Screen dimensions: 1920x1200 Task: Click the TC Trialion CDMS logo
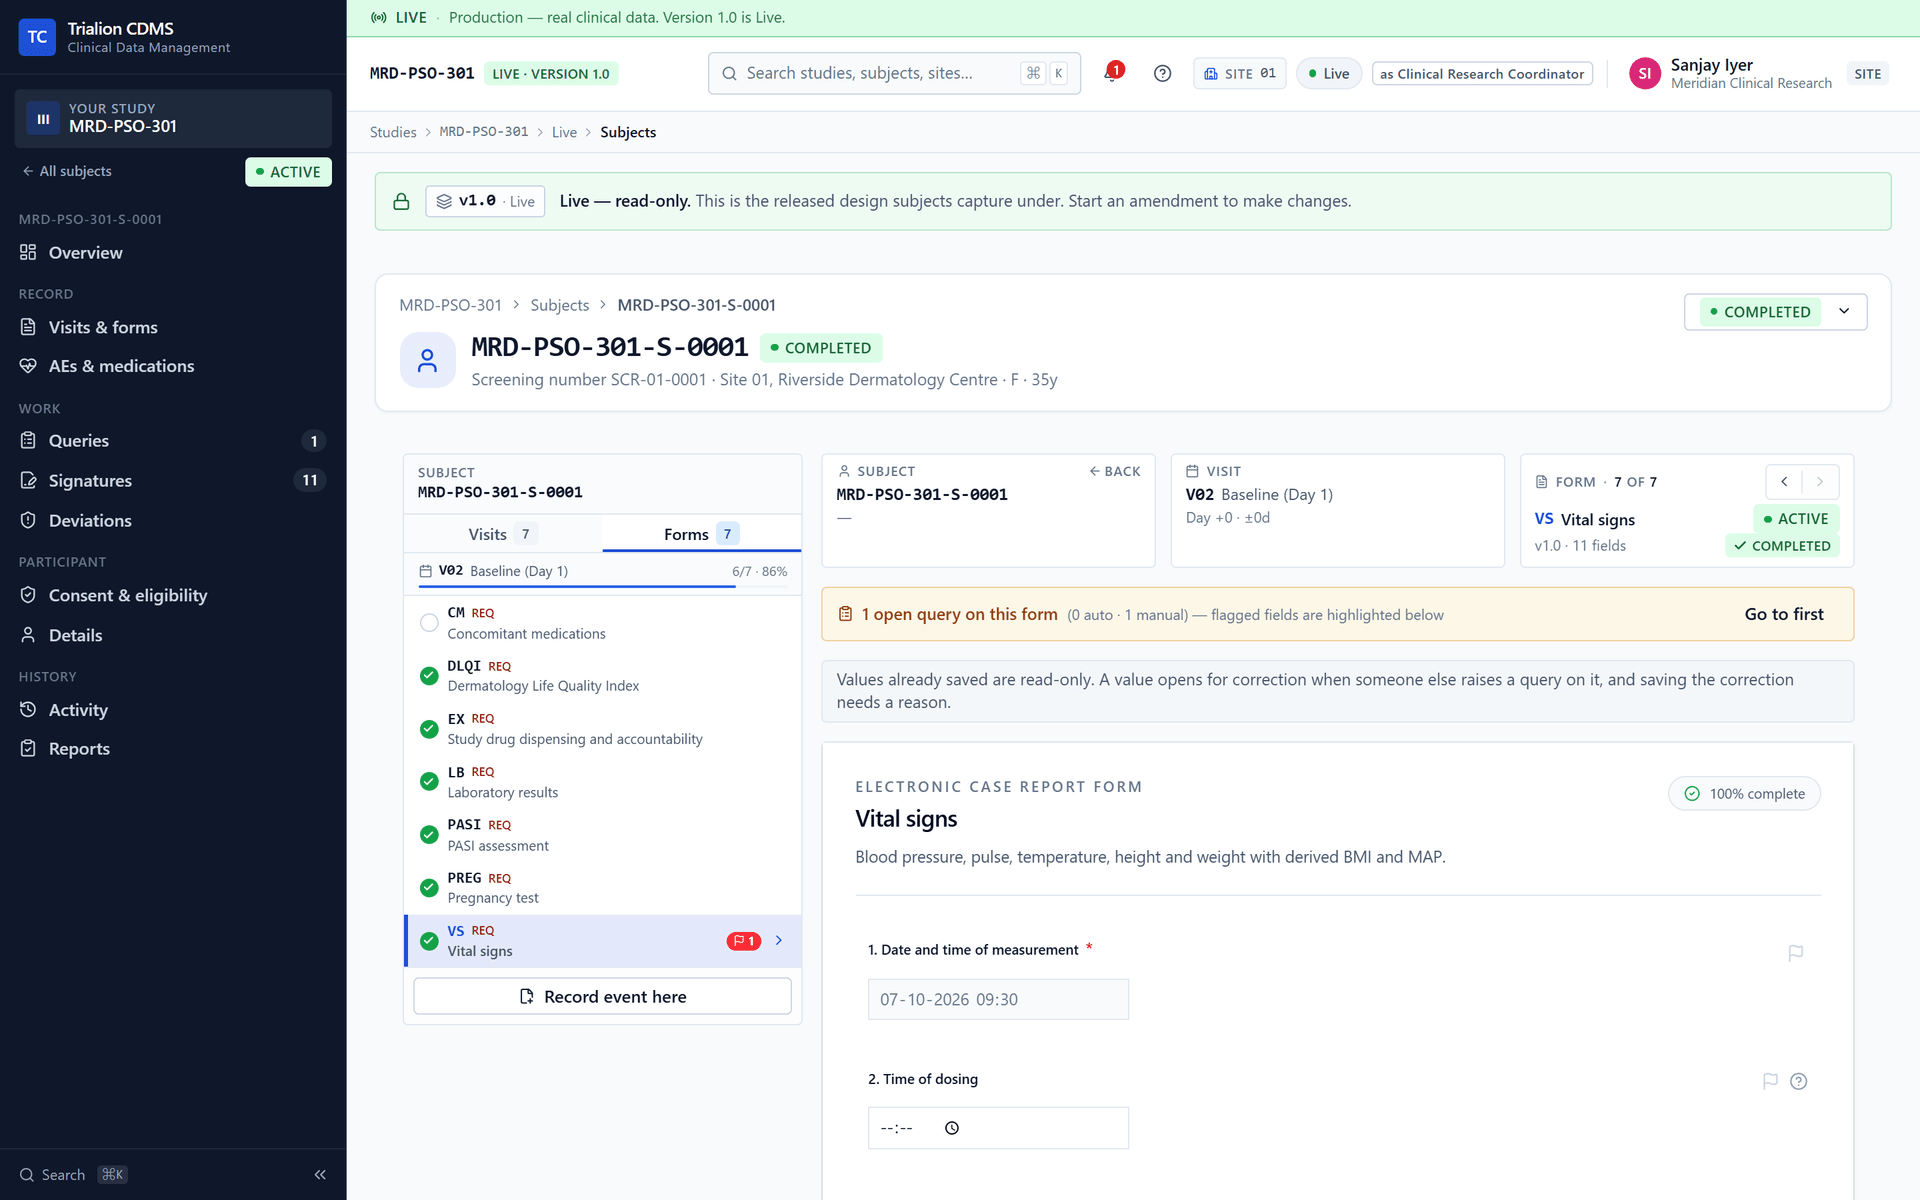pos(37,37)
